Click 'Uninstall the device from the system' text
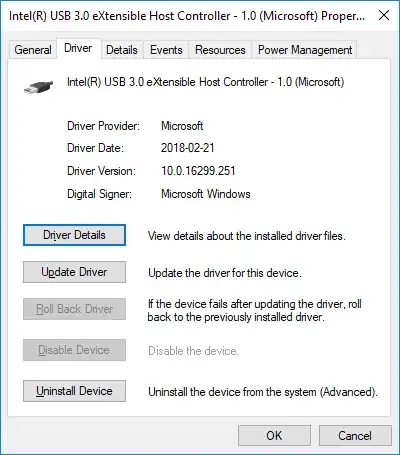 pos(263,392)
